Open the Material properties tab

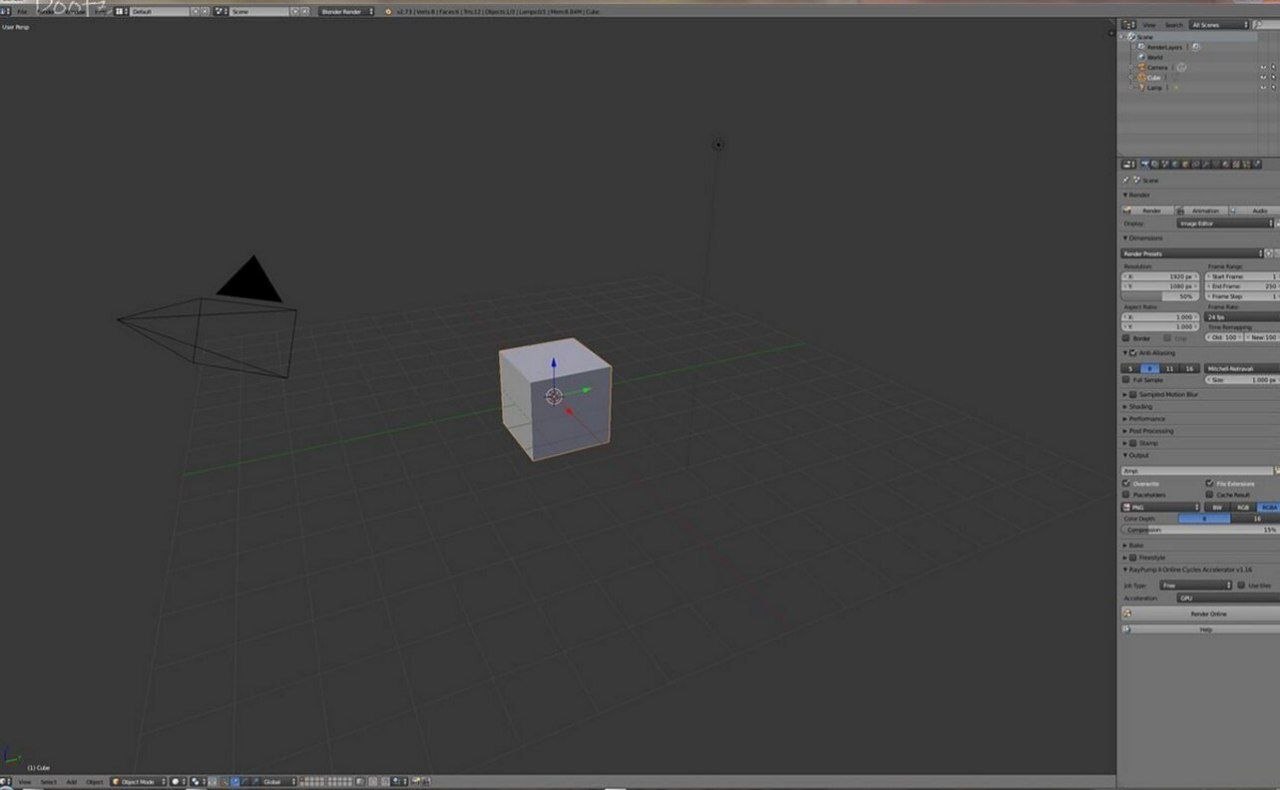coord(1225,164)
